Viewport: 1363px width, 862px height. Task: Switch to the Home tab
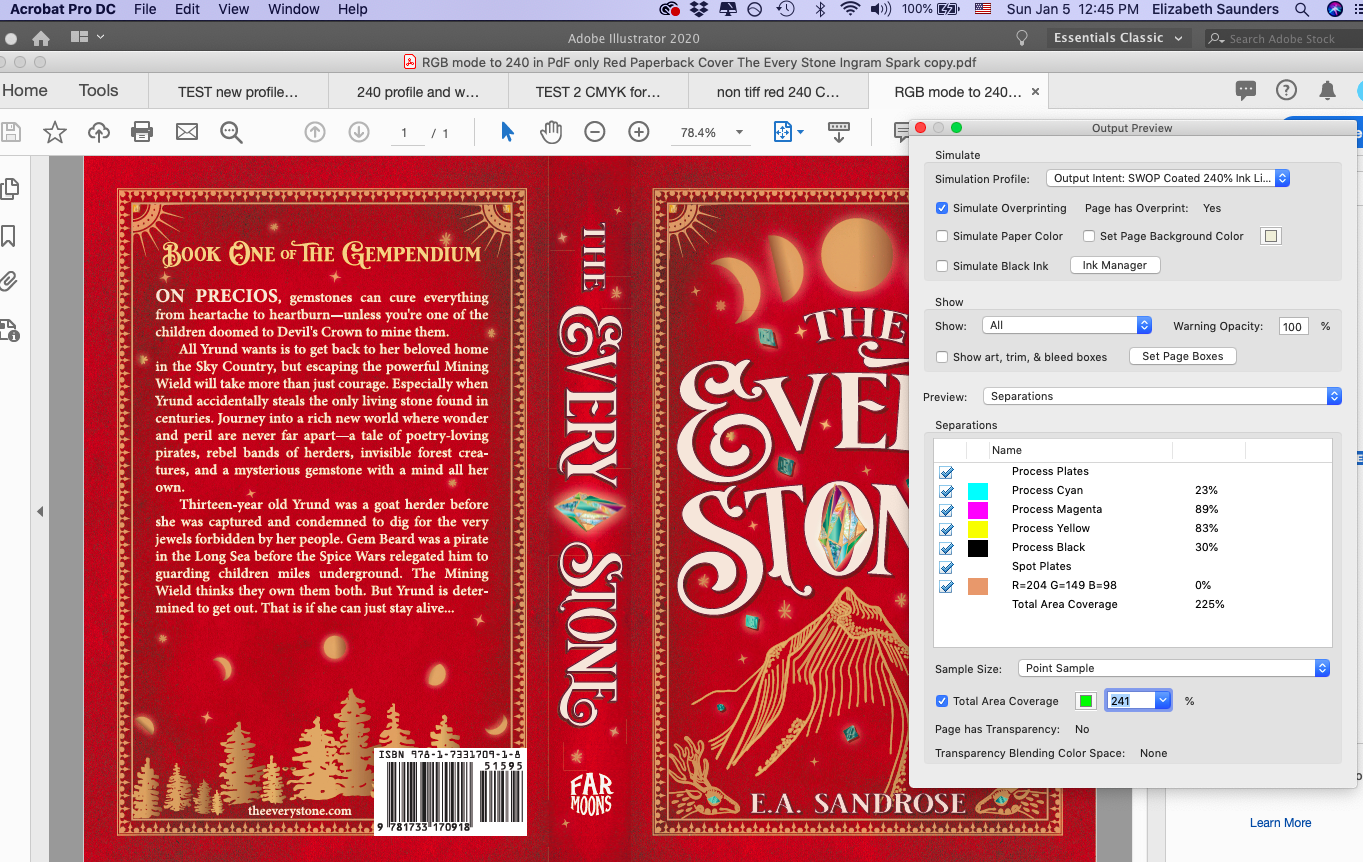[25, 90]
